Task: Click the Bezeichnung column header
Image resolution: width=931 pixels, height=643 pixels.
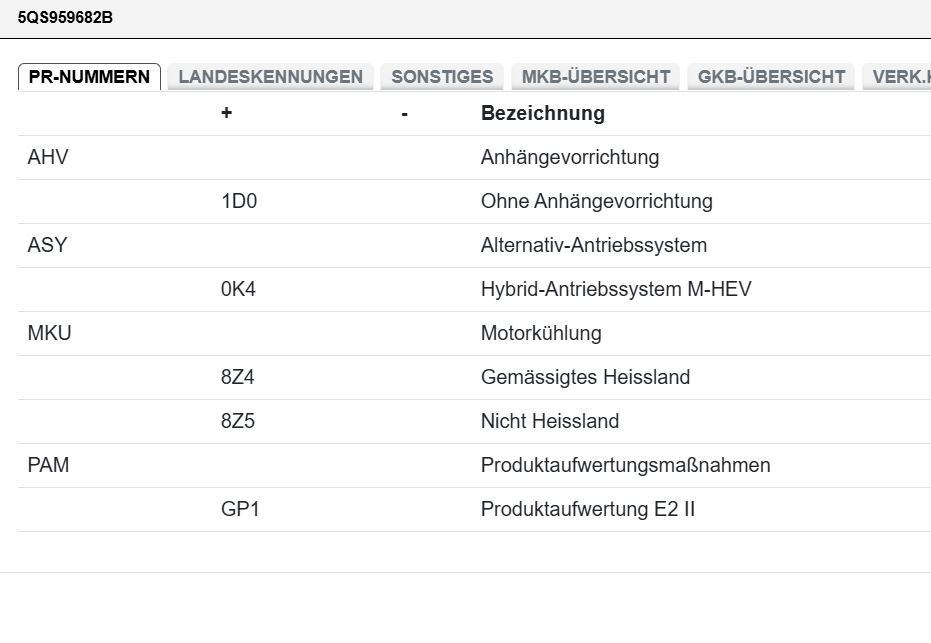Action: pyautogui.click(x=543, y=113)
